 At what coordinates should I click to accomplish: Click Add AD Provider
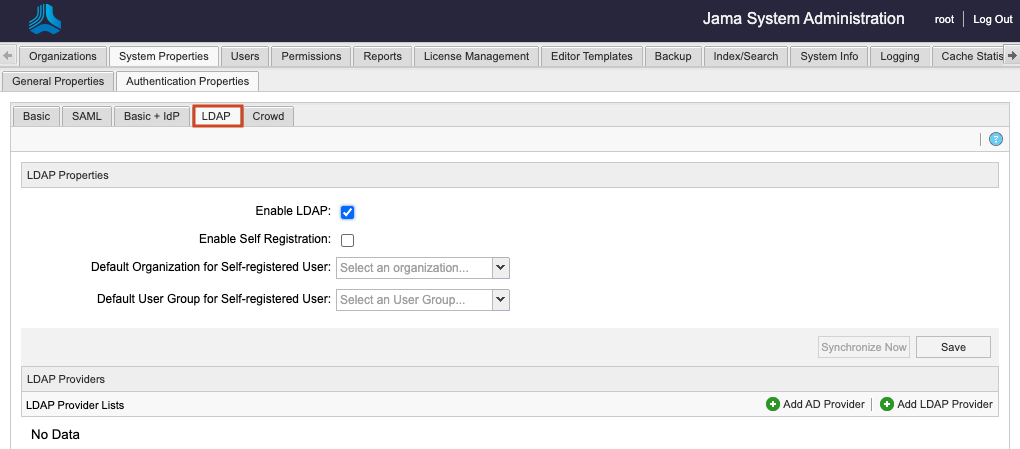coord(816,404)
